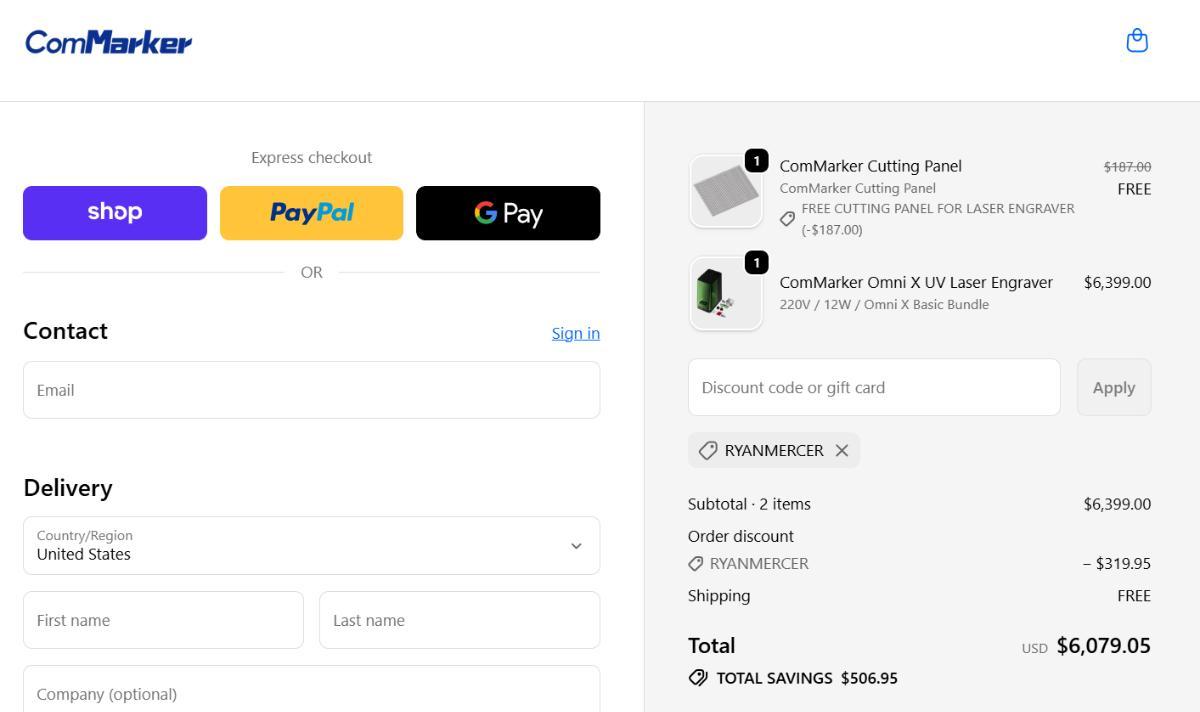Apply the discount code
Screen dimensions: 1200x712
coord(1113,387)
